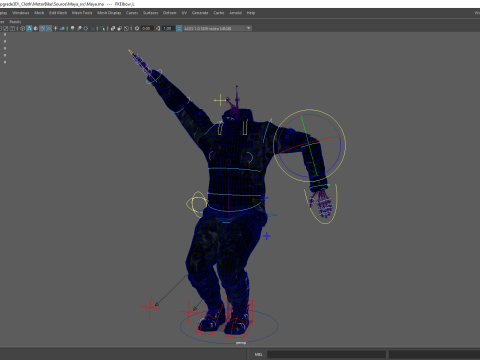The width and height of the screenshot is (480, 360).
Task: Toggle Wireframe on Shaded icon
Action: 42,28
